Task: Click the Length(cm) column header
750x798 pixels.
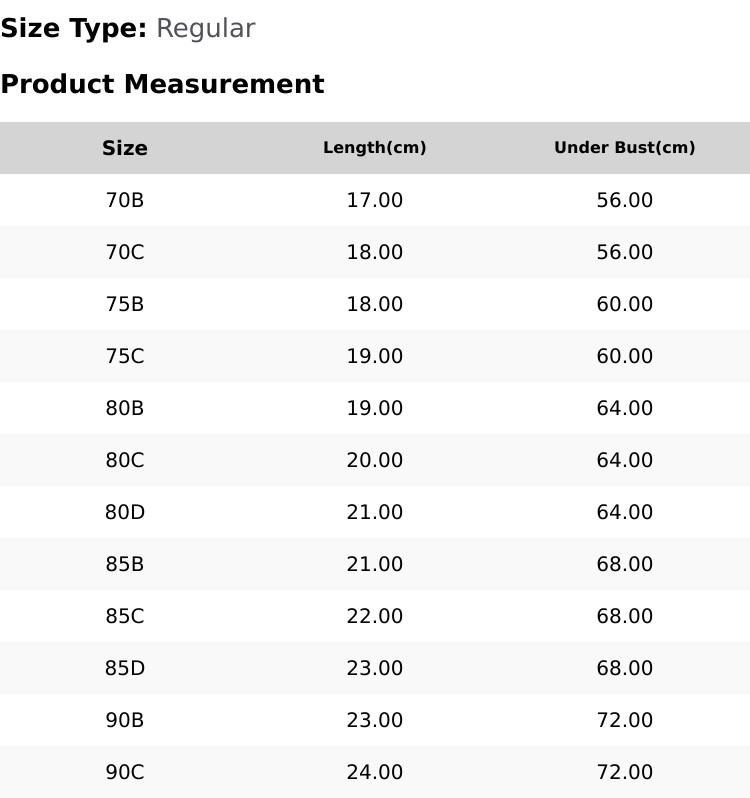Action: 374,148
